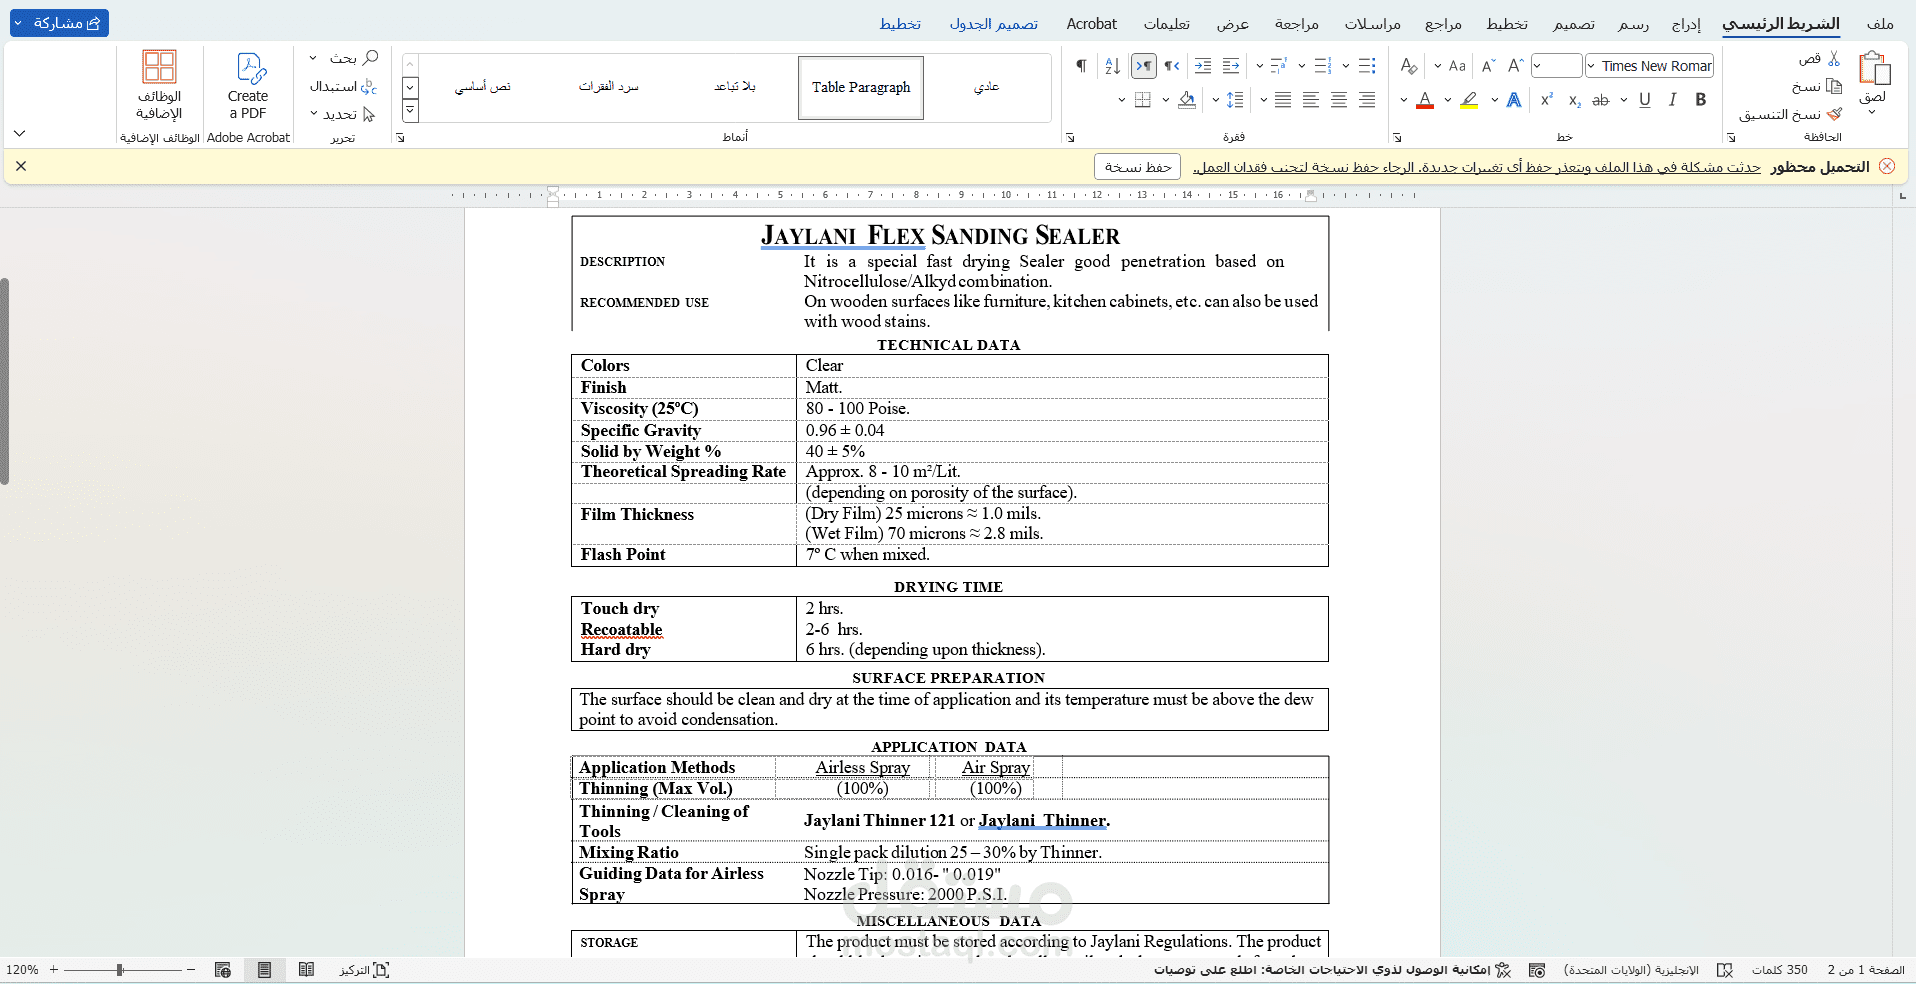Set right-to-left text direction
This screenshot has width=1916, height=984.
(1172, 66)
